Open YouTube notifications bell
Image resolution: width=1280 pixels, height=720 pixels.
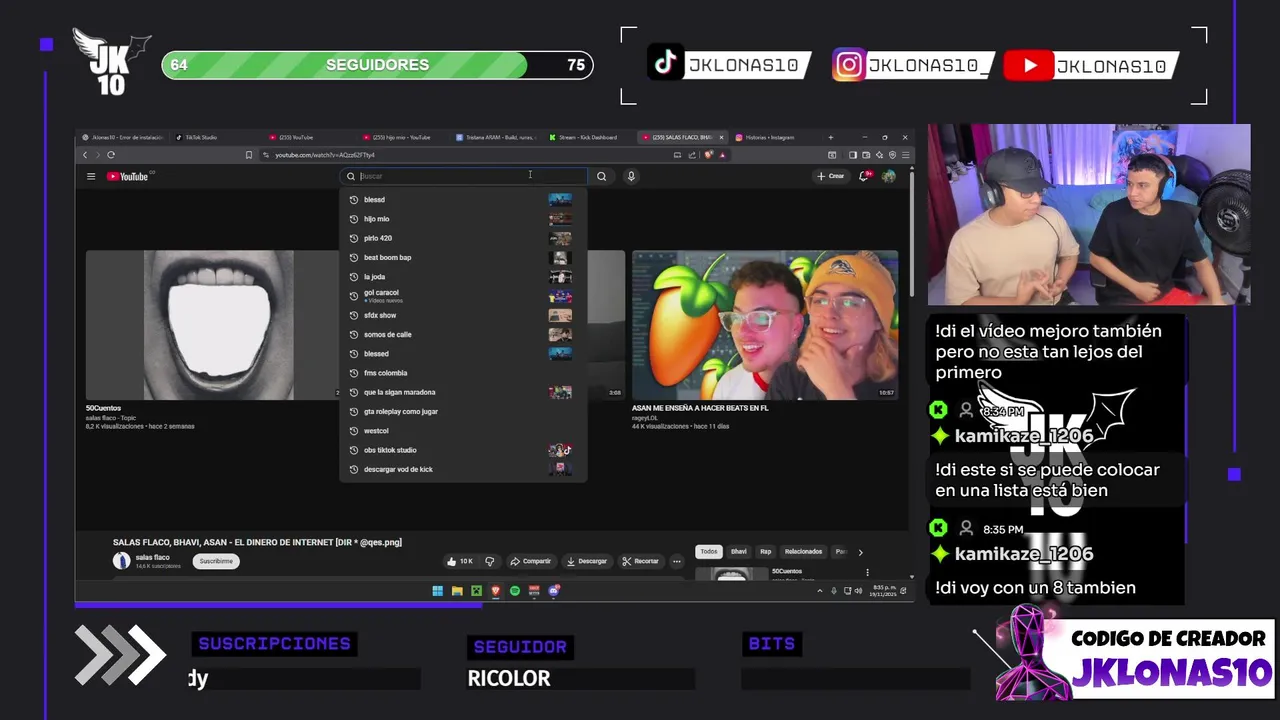tap(864, 176)
